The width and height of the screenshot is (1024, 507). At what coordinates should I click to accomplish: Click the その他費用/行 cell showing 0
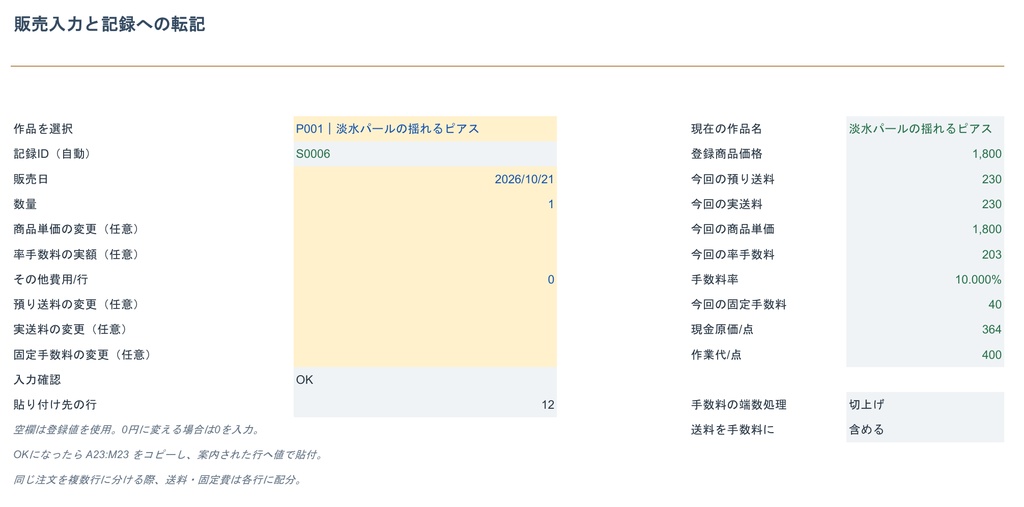425,280
